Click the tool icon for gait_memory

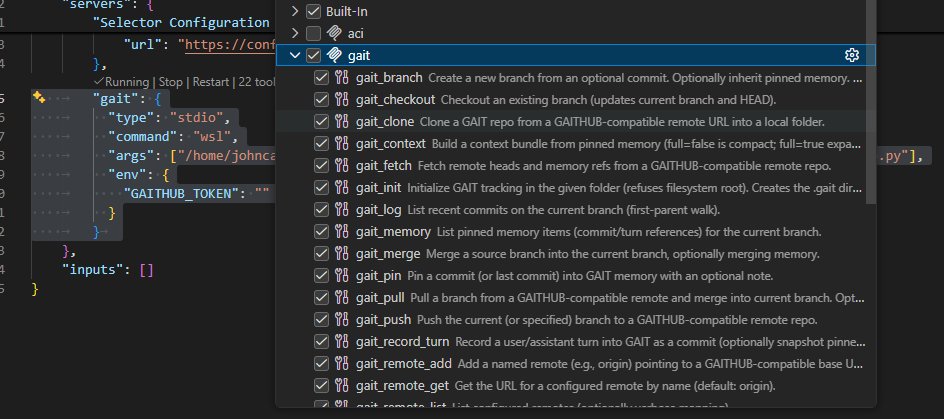click(x=341, y=232)
